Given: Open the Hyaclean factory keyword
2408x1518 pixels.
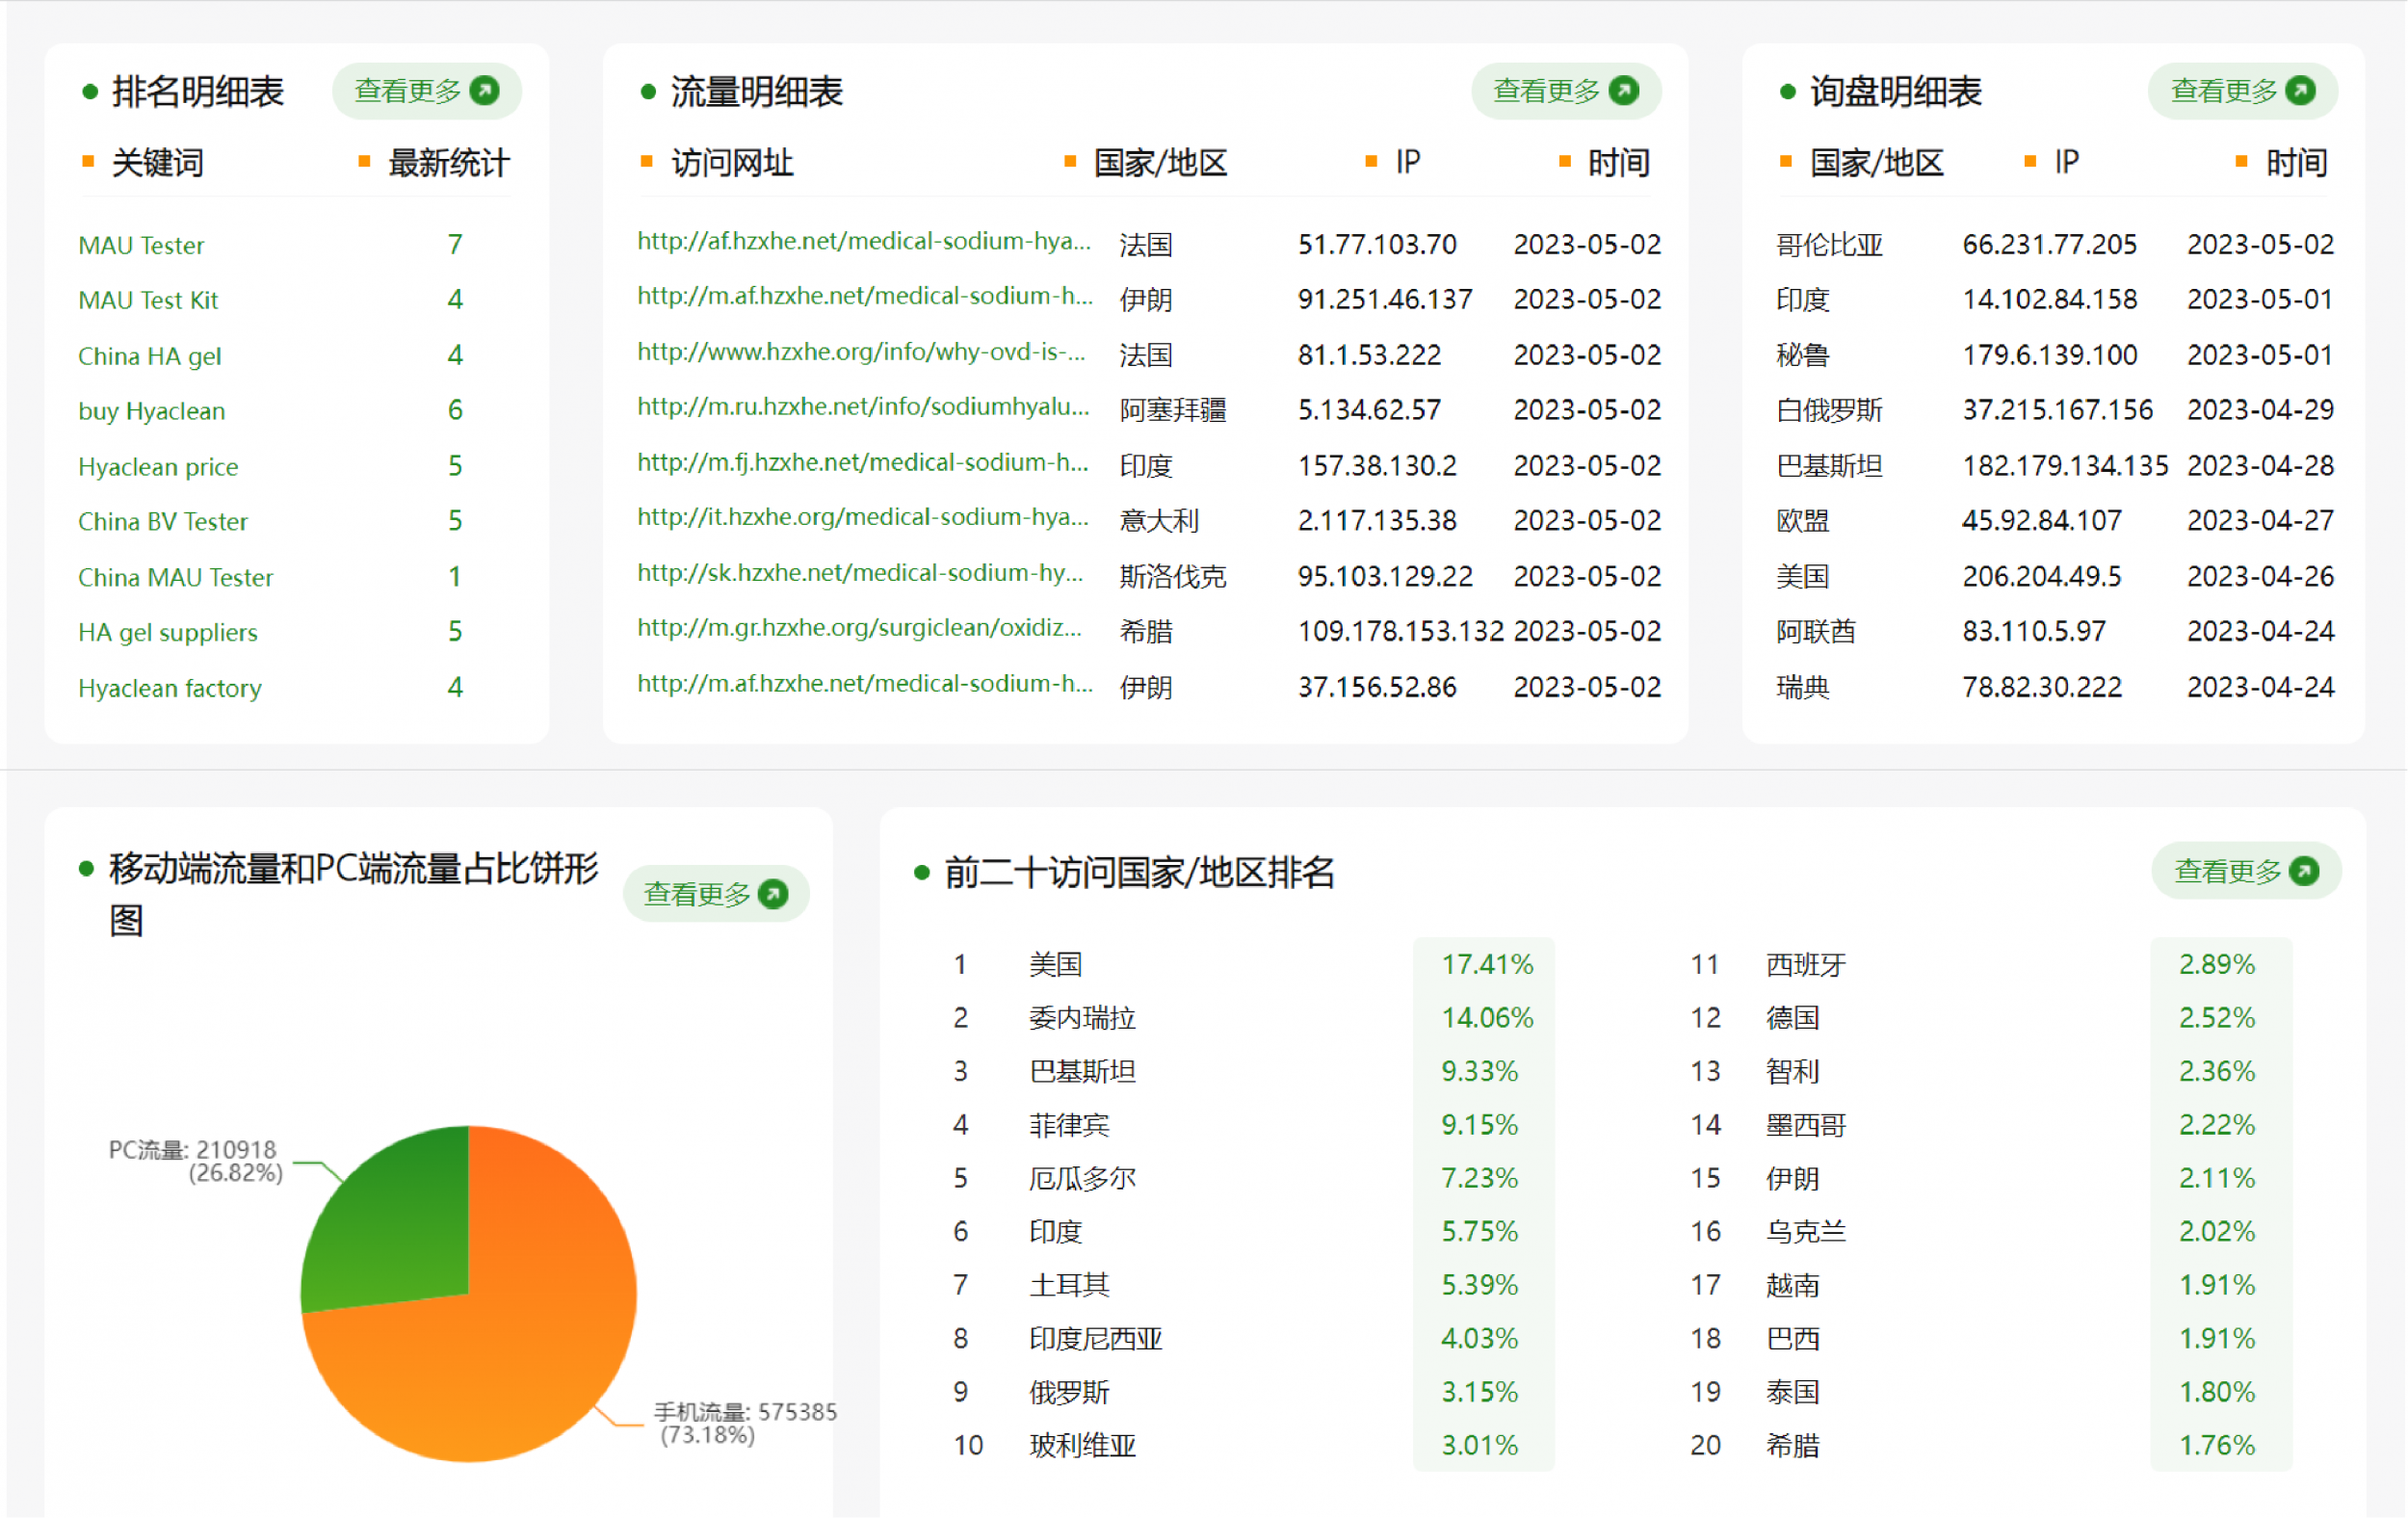Looking at the screenshot, I should click(x=170, y=689).
